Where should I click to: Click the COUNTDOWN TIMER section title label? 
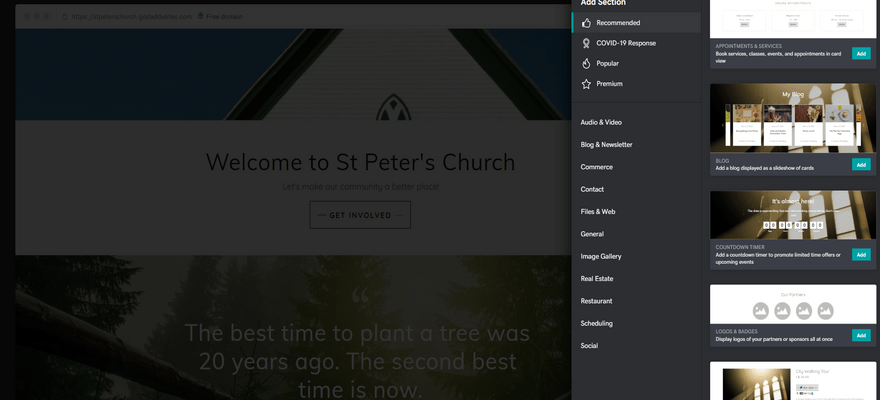pyautogui.click(x=740, y=247)
